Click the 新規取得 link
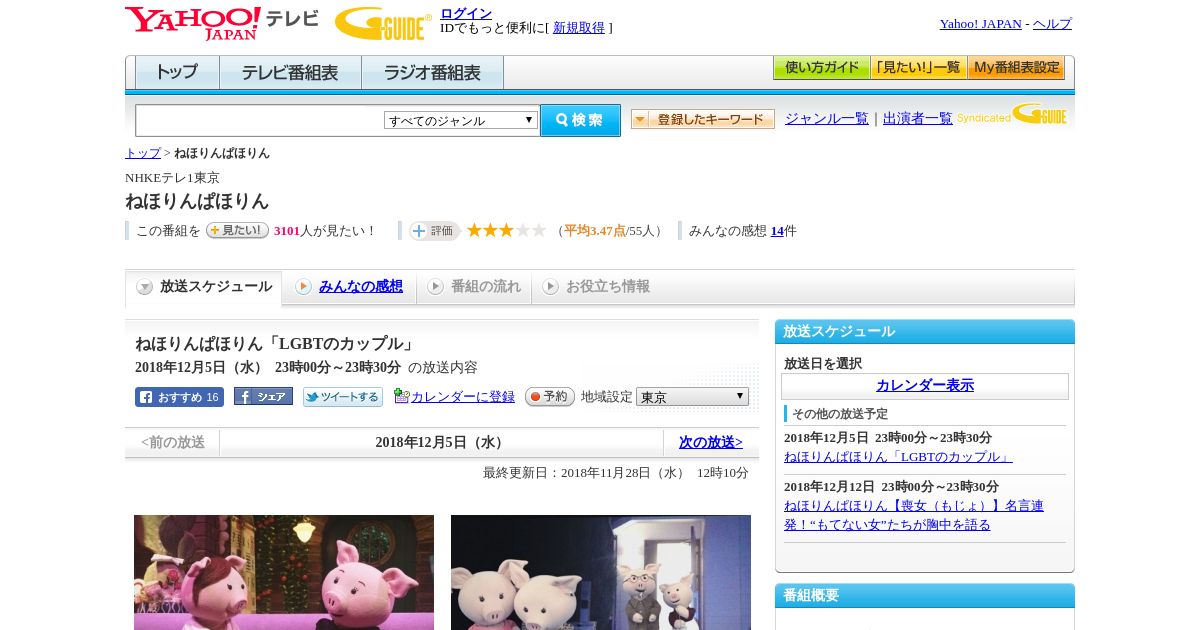This screenshot has height=630, width=1200. coord(579,28)
